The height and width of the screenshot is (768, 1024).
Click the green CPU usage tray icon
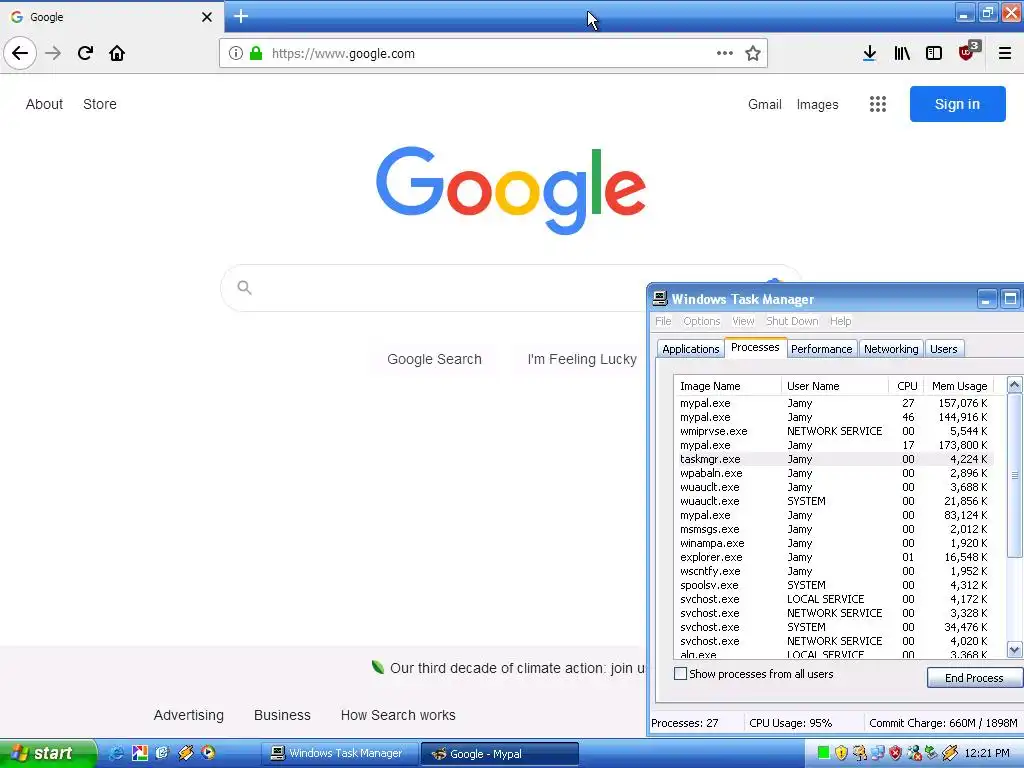(x=823, y=753)
